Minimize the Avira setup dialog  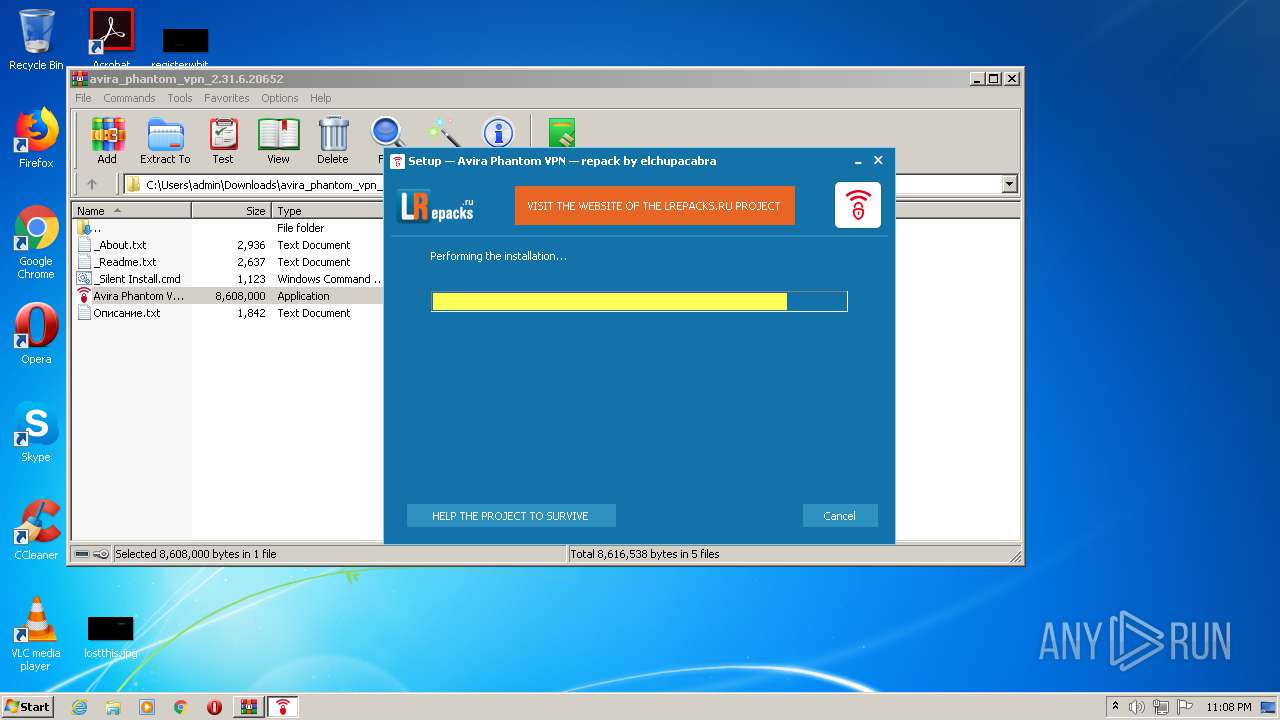(858, 161)
